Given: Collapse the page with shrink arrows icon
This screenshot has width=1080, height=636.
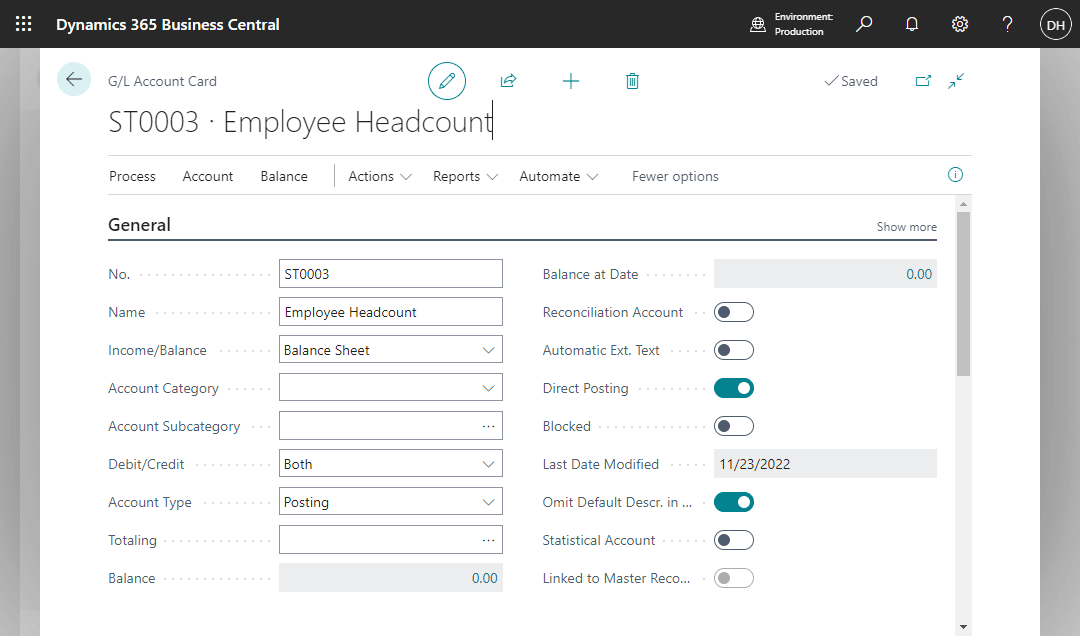Looking at the screenshot, I should click(x=956, y=81).
